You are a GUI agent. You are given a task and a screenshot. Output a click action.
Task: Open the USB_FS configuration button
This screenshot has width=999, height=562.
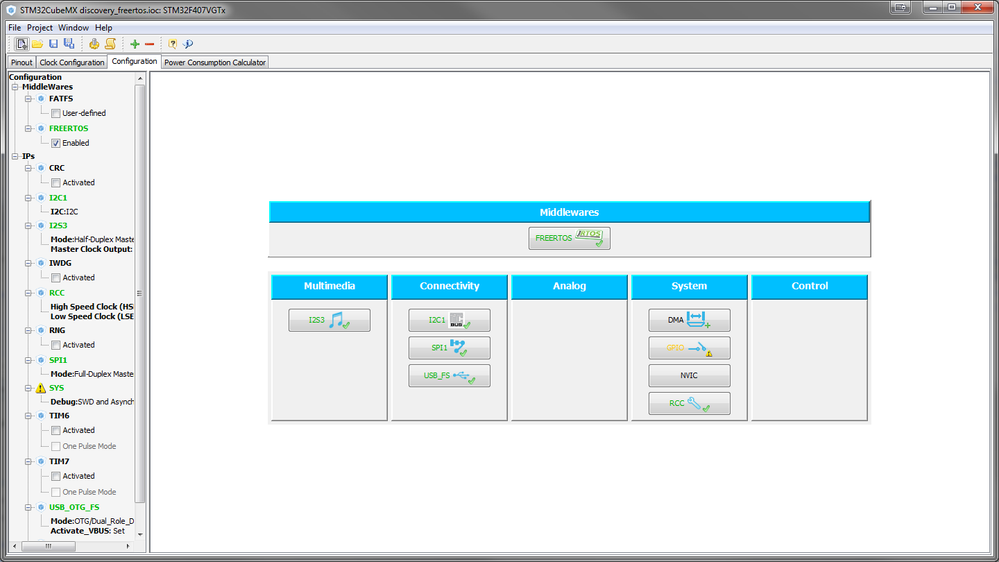[x=449, y=376]
